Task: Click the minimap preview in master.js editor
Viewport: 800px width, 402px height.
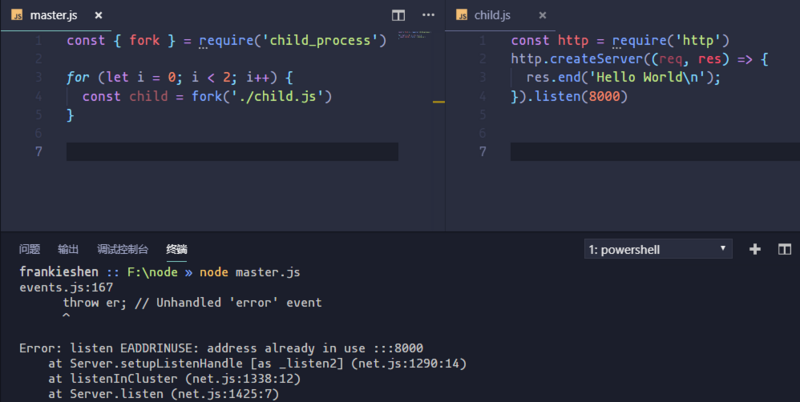Action: (414, 35)
